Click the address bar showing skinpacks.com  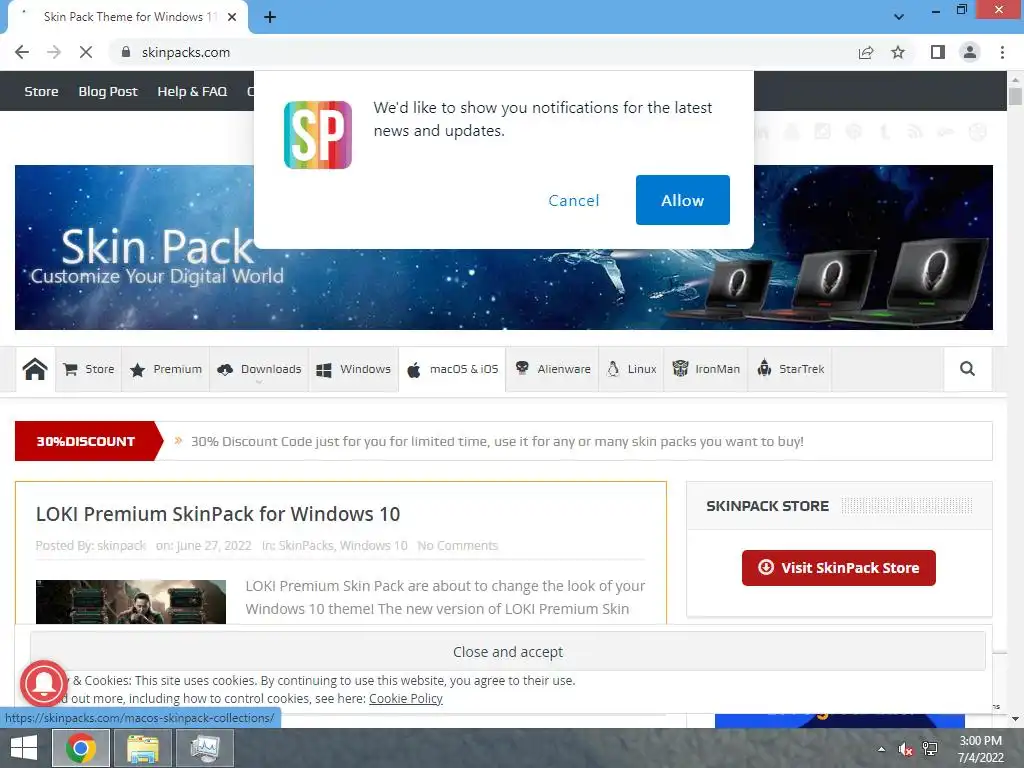point(483,52)
